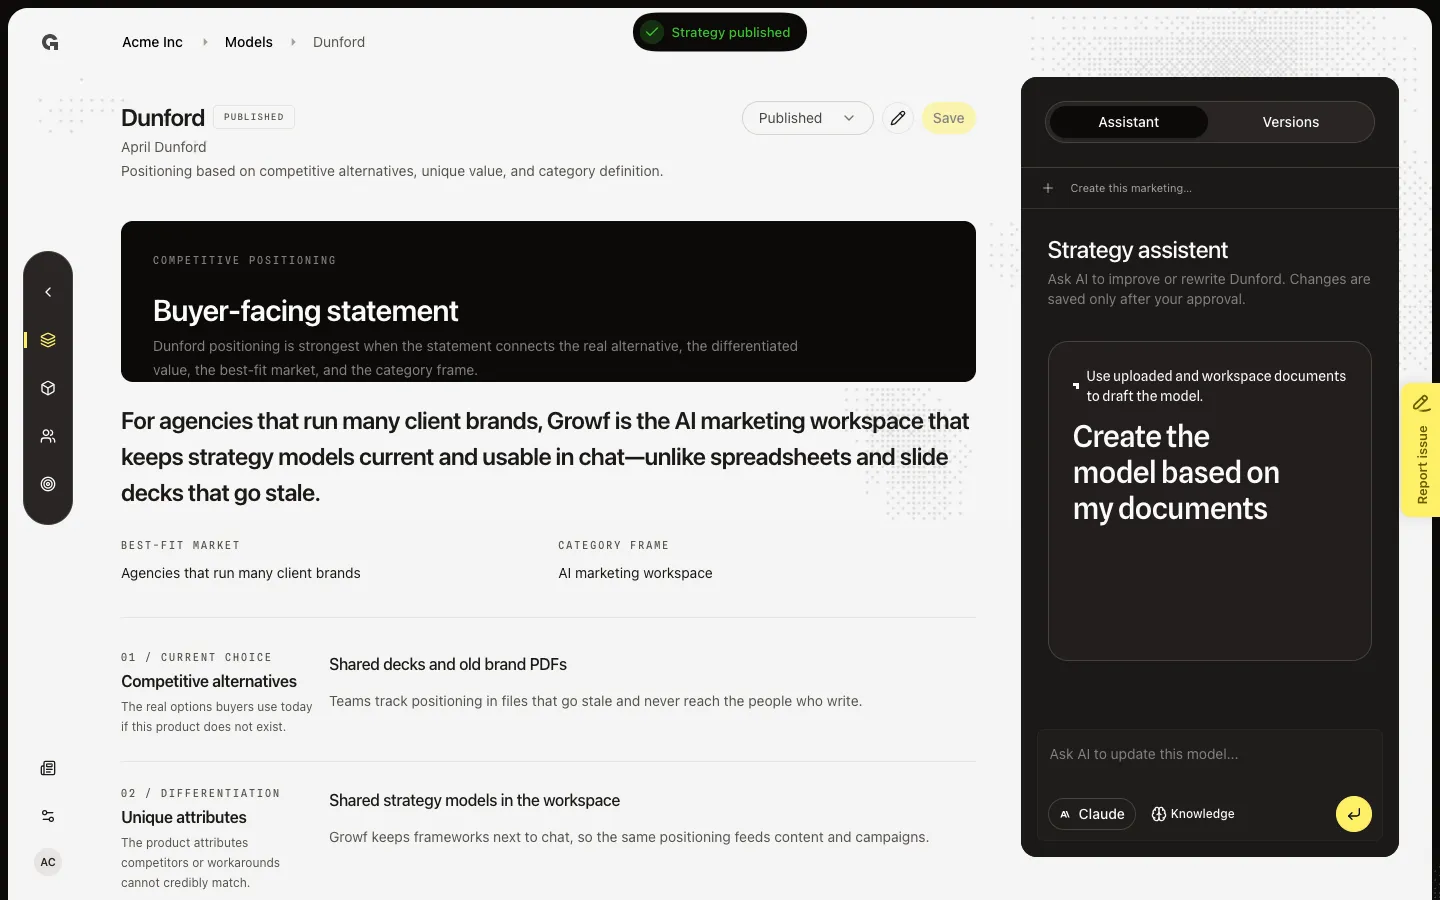Open the cube sidebar icon
Screen dimensions: 1440x900
pos(48,388)
